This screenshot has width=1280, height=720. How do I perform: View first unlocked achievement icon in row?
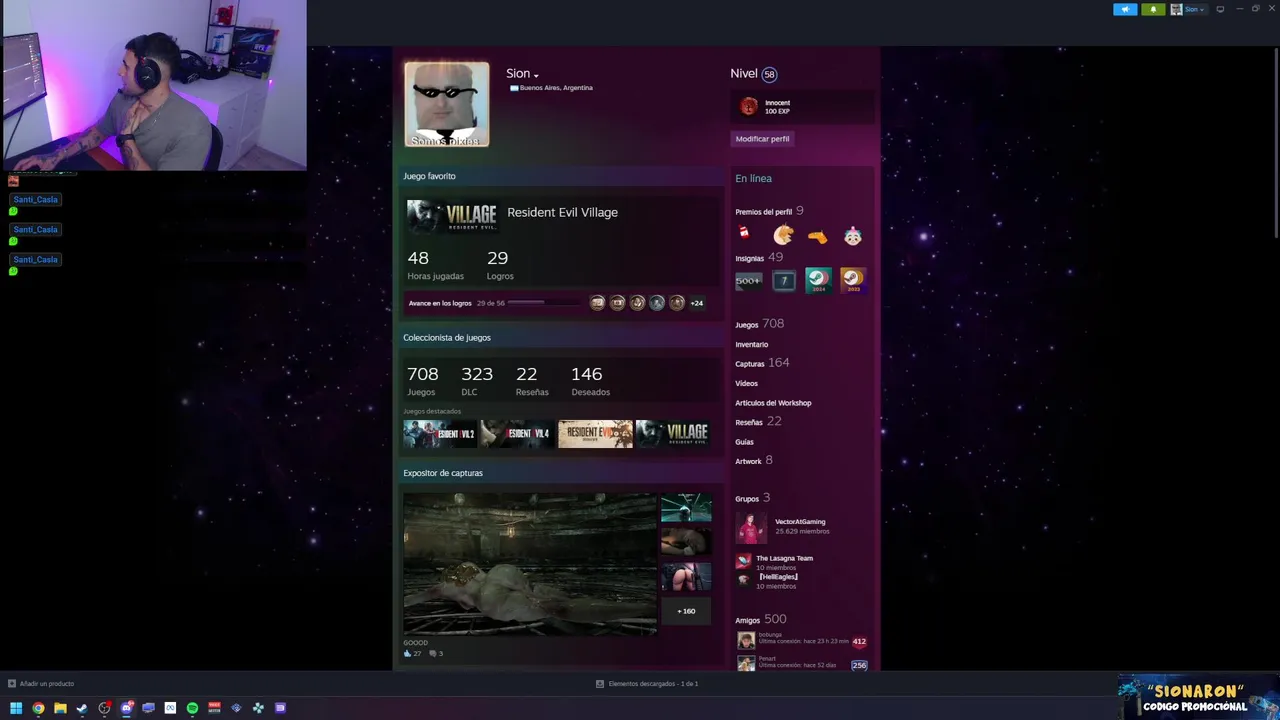tap(597, 303)
